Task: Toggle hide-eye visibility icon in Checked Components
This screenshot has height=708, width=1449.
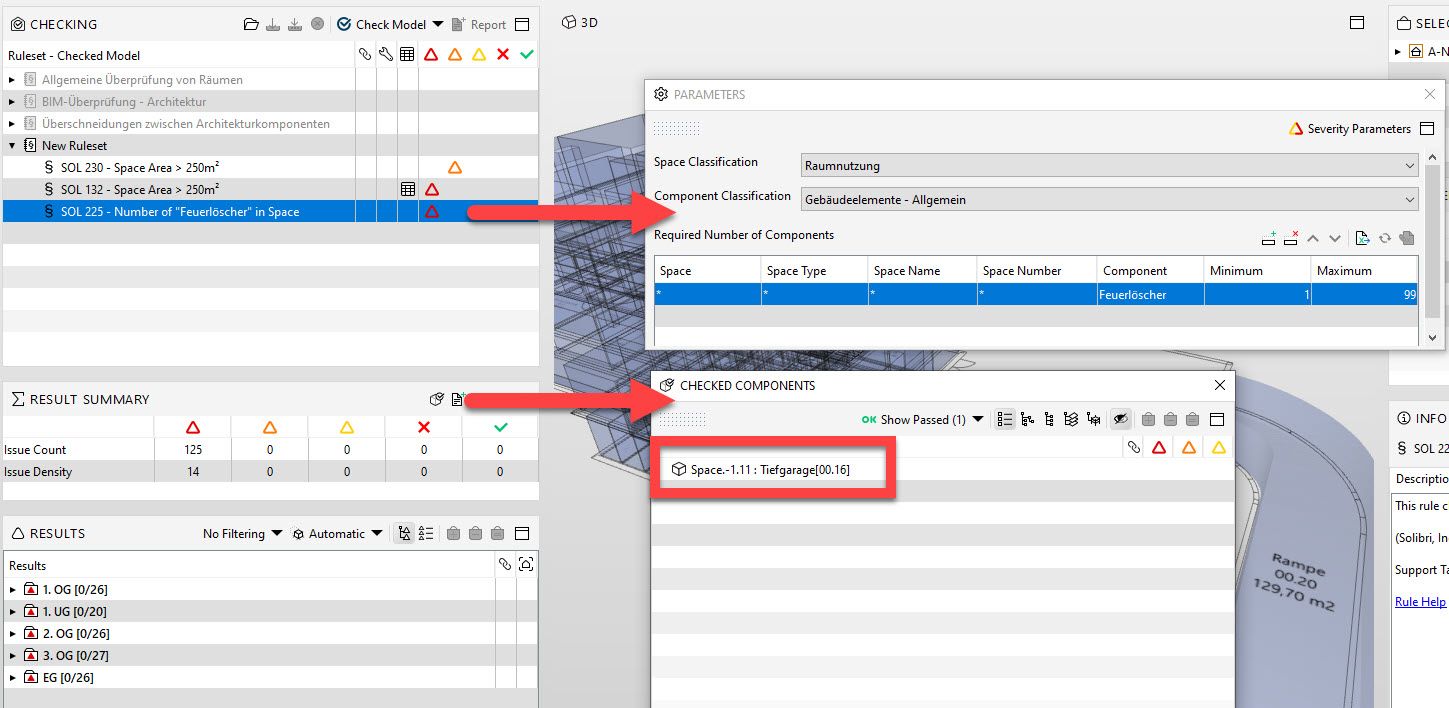Action: tap(1121, 419)
